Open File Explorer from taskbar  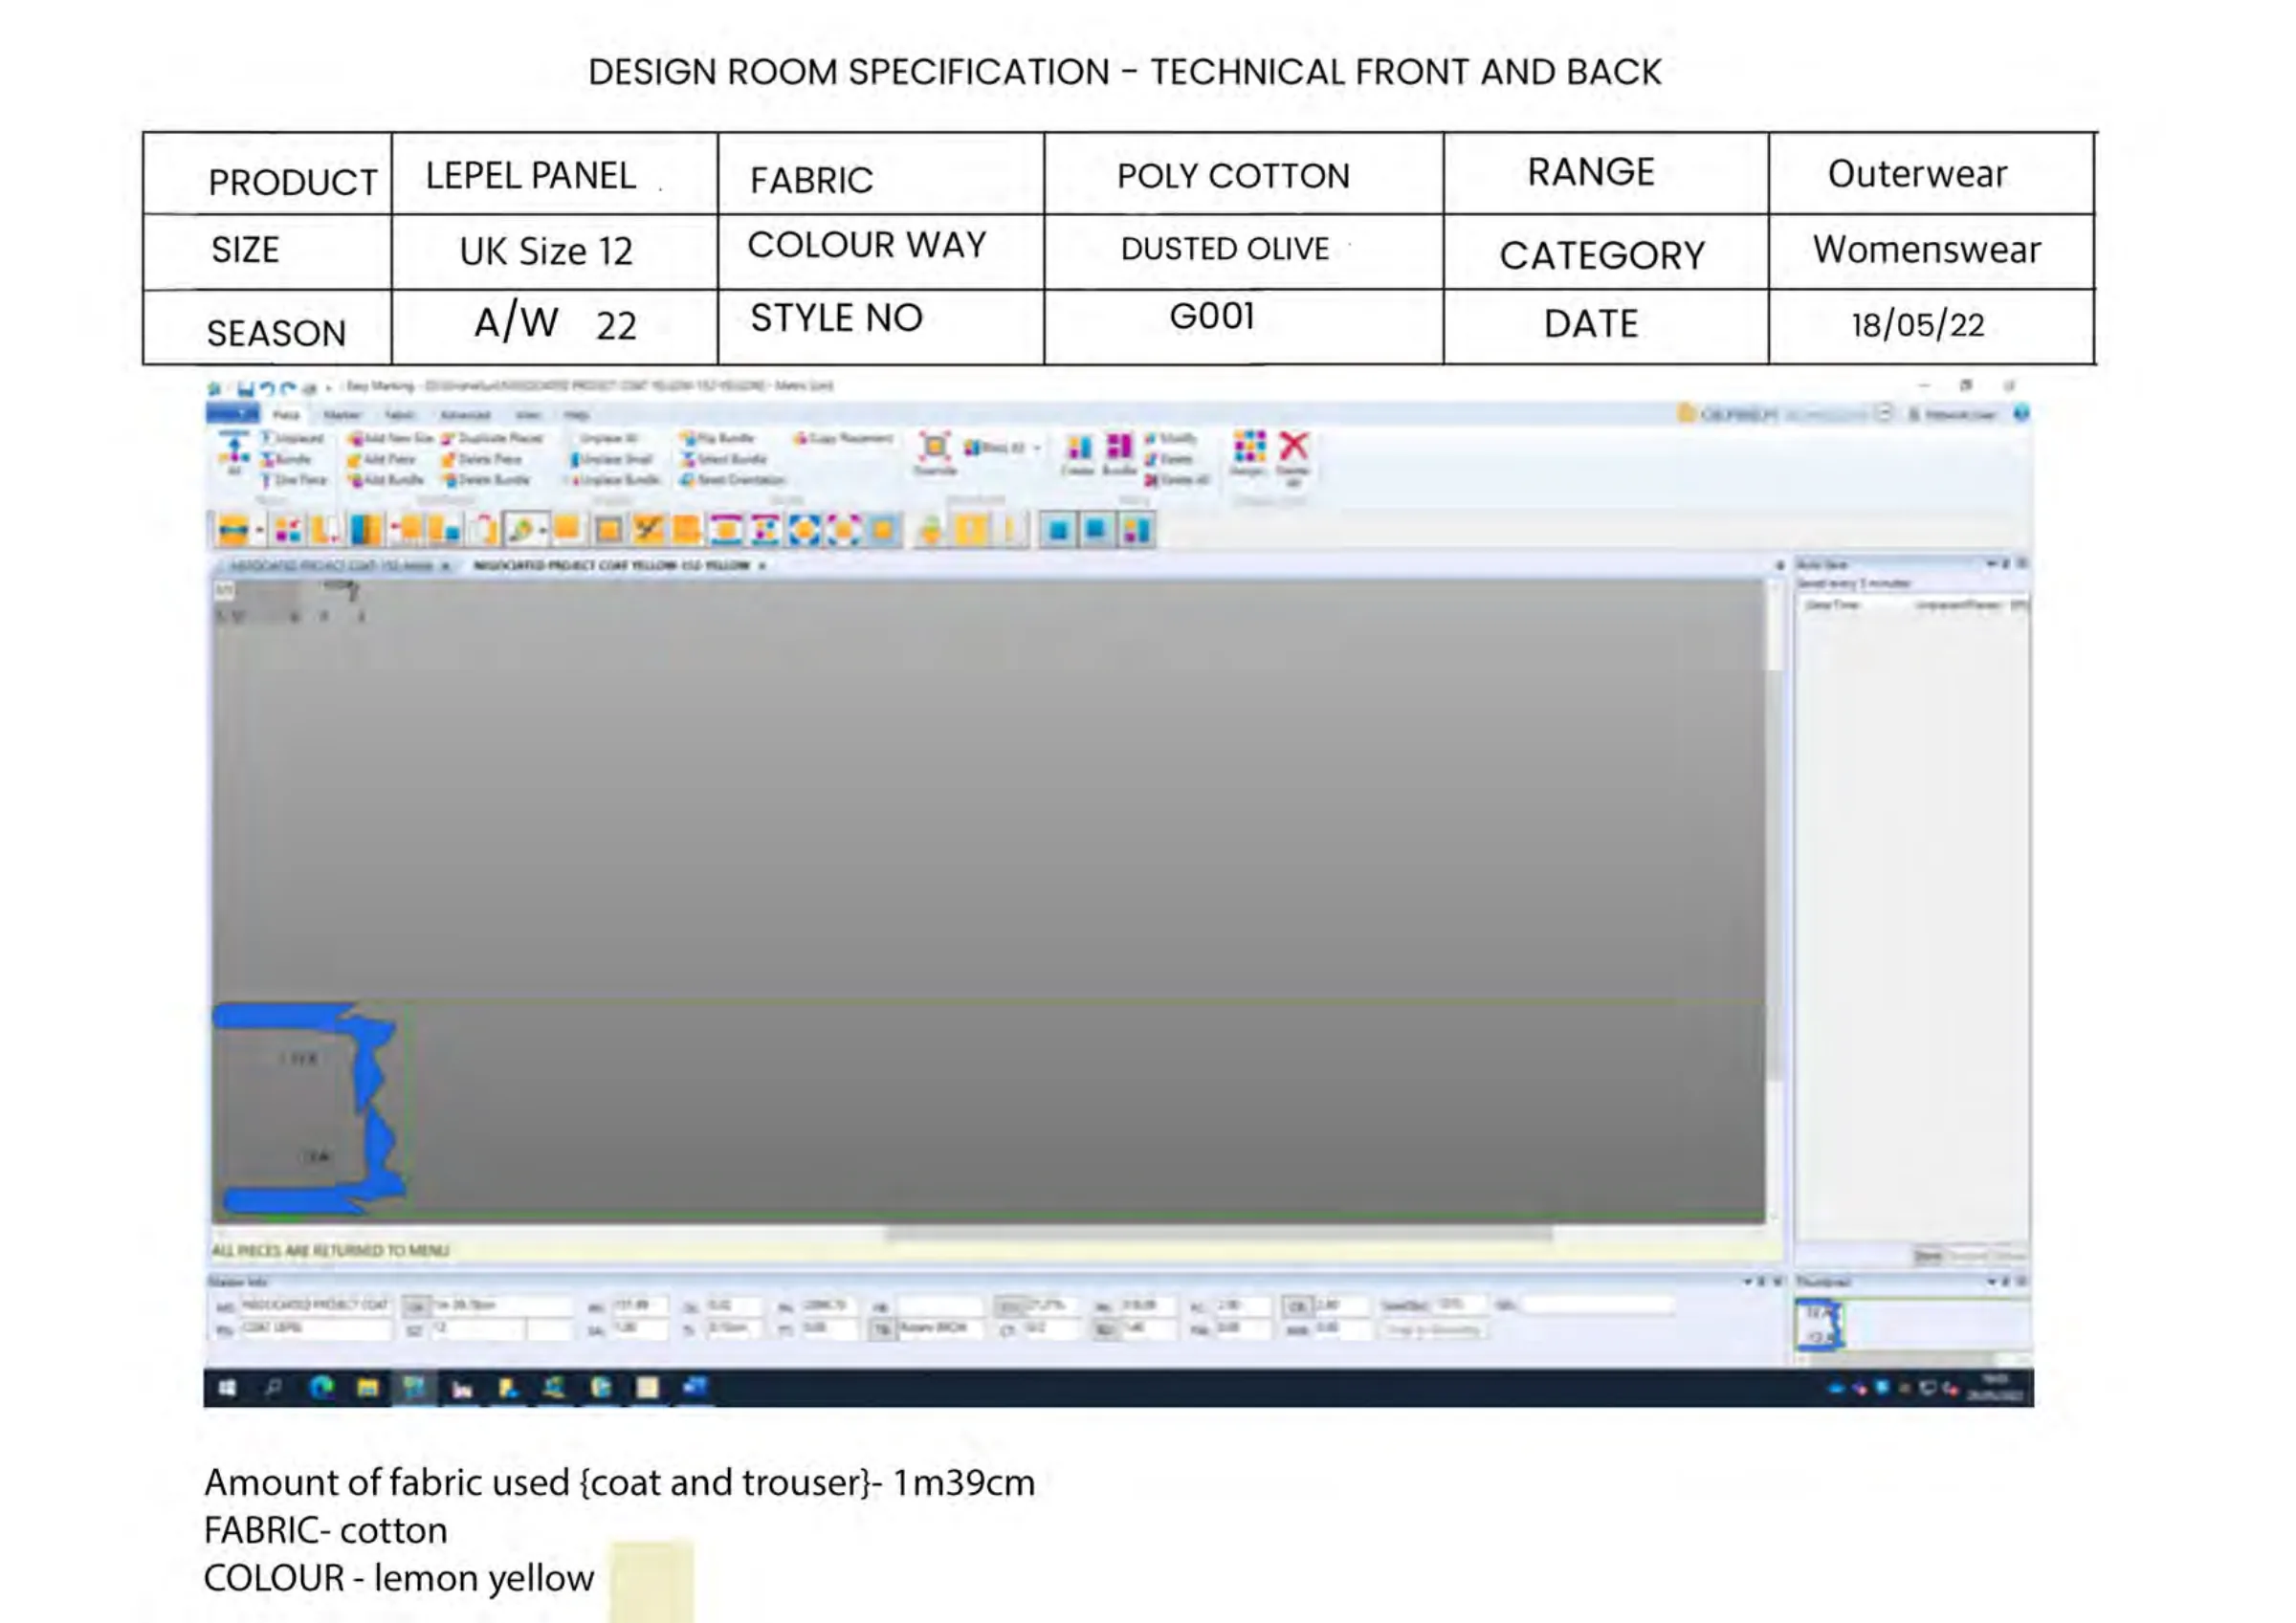(368, 1389)
